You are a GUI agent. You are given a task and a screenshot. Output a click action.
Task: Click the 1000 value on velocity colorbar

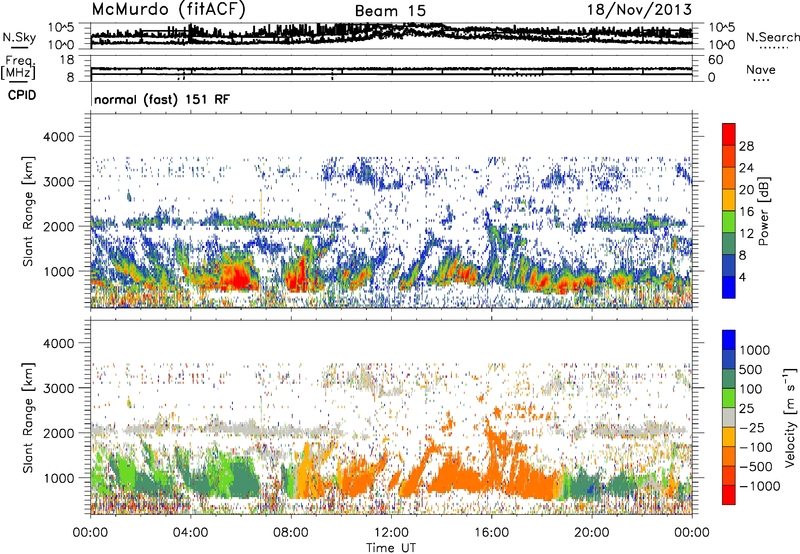tap(755, 350)
